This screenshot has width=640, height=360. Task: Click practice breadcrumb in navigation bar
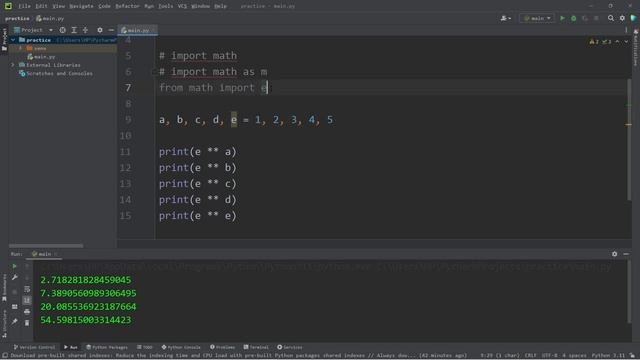click(17, 18)
